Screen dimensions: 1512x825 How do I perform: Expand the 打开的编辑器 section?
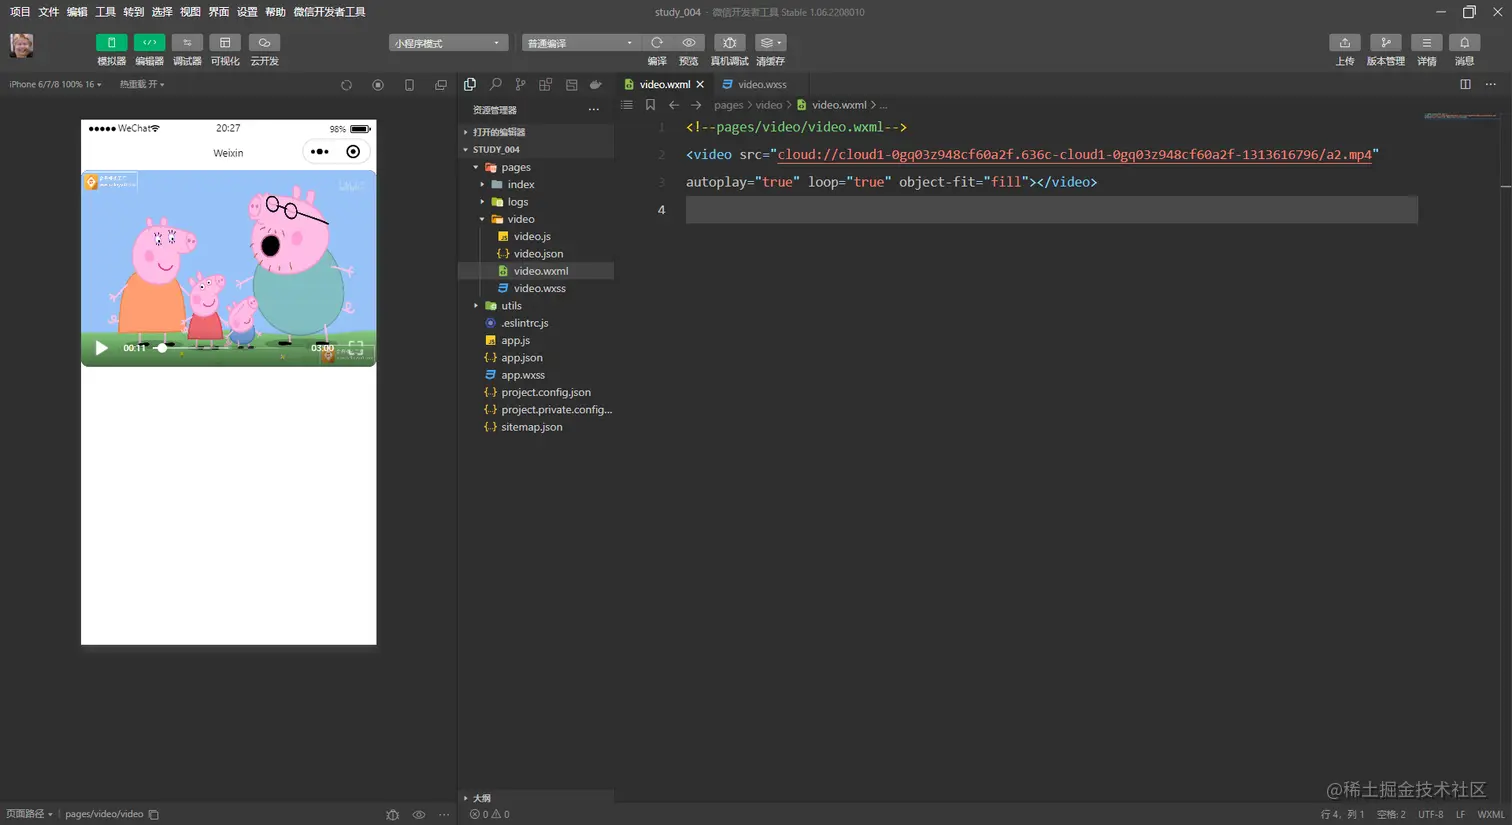point(536,132)
